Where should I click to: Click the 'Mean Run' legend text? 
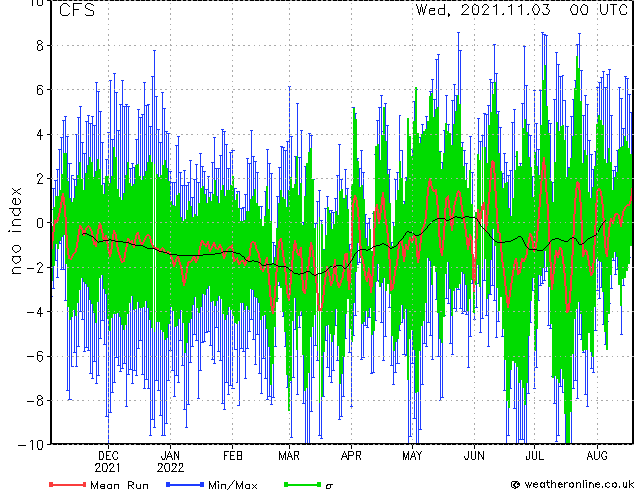coord(119,485)
